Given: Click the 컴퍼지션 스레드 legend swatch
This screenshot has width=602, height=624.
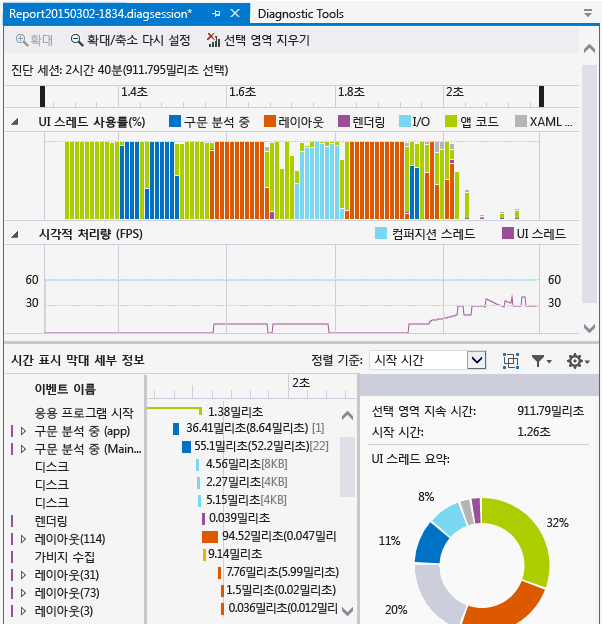Looking at the screenshot, I should click(x=381, y=233).
